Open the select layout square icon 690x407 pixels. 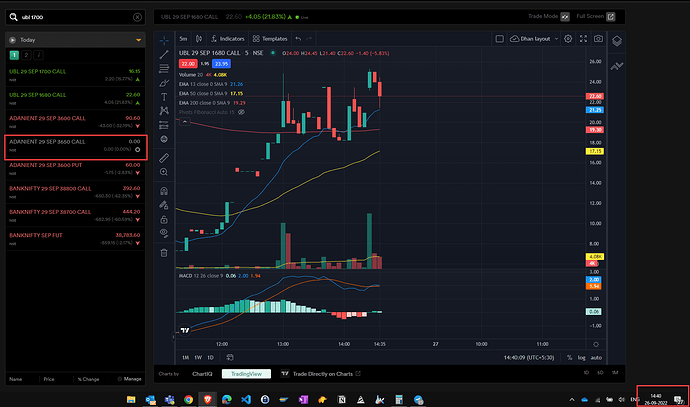pos(499,39)
